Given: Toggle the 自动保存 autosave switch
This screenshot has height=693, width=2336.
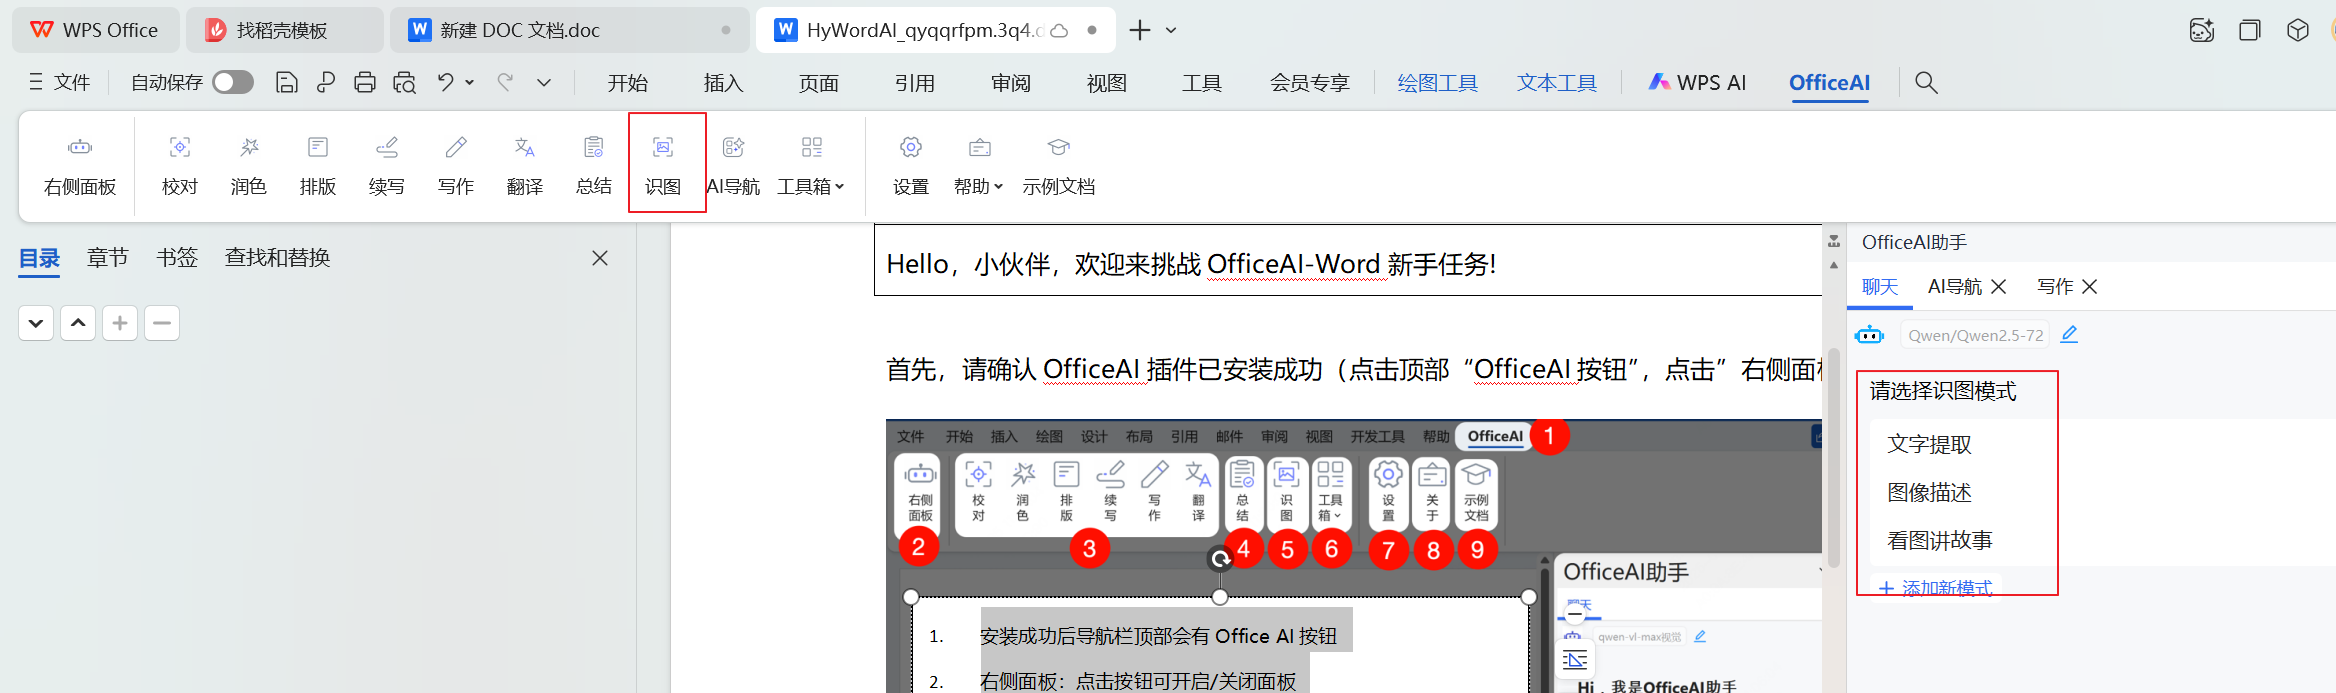Looking at the screenshot, I should click(233, 82).
